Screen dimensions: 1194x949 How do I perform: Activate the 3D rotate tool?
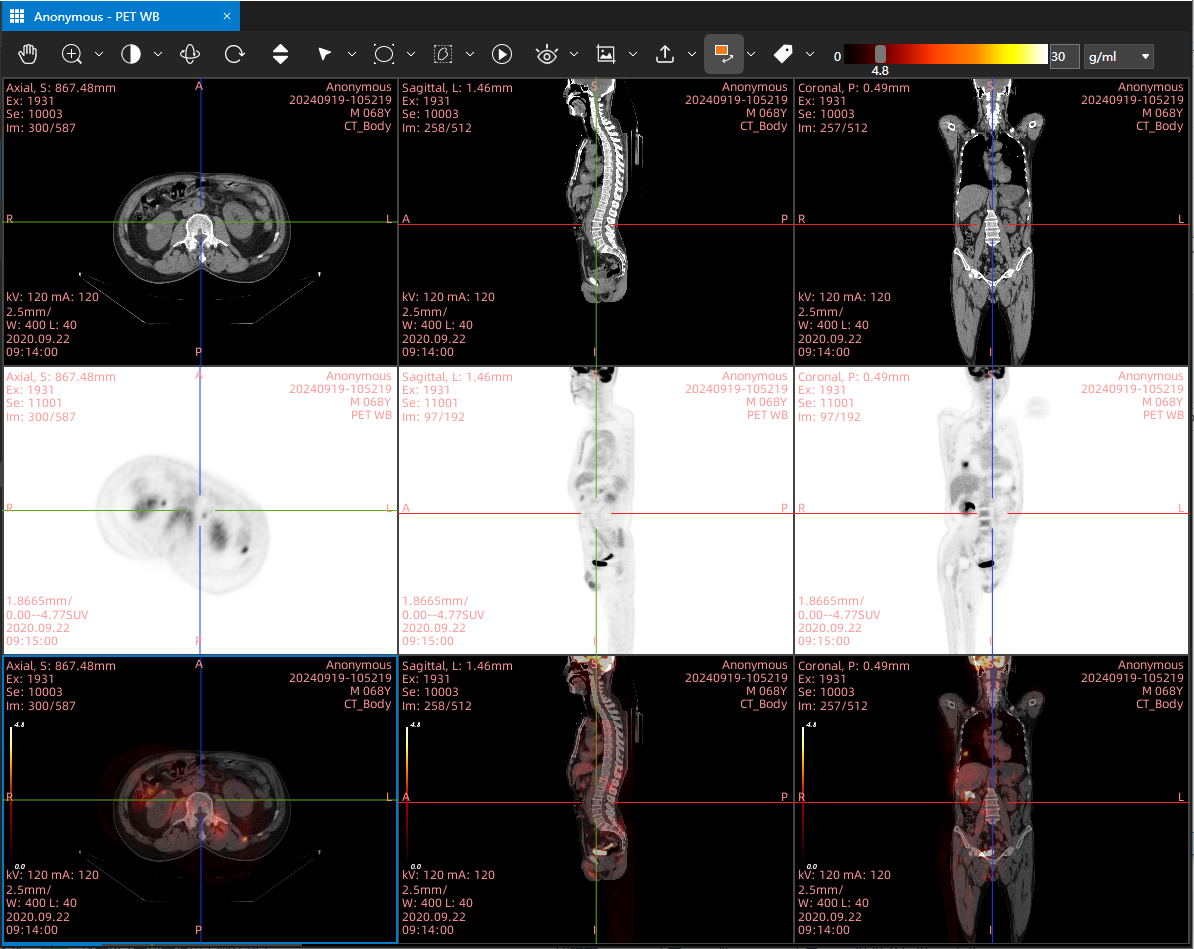click(190, 54)
